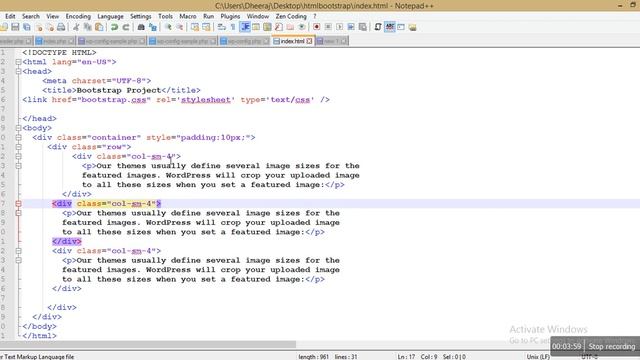
Task: Switch to the new 1 tab
Action: click(331, 41)
